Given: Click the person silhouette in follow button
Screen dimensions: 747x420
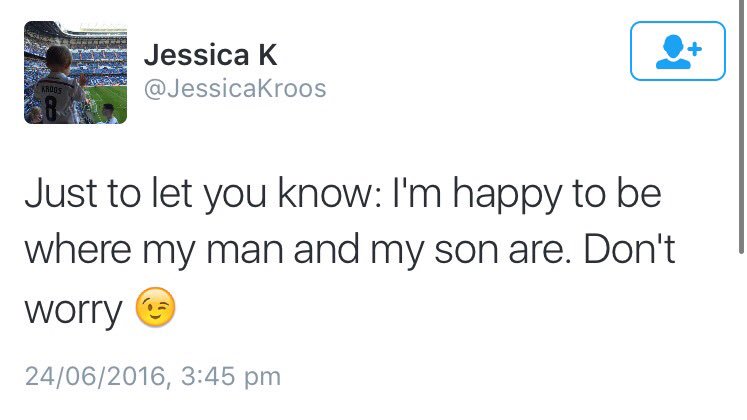Looking at the screenshot, I should point(670,53).
